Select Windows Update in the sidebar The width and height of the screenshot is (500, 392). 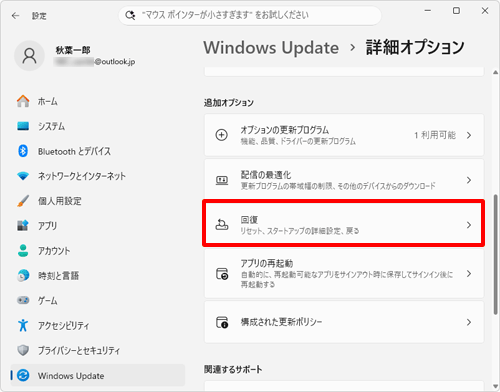(x=98, y=375)
